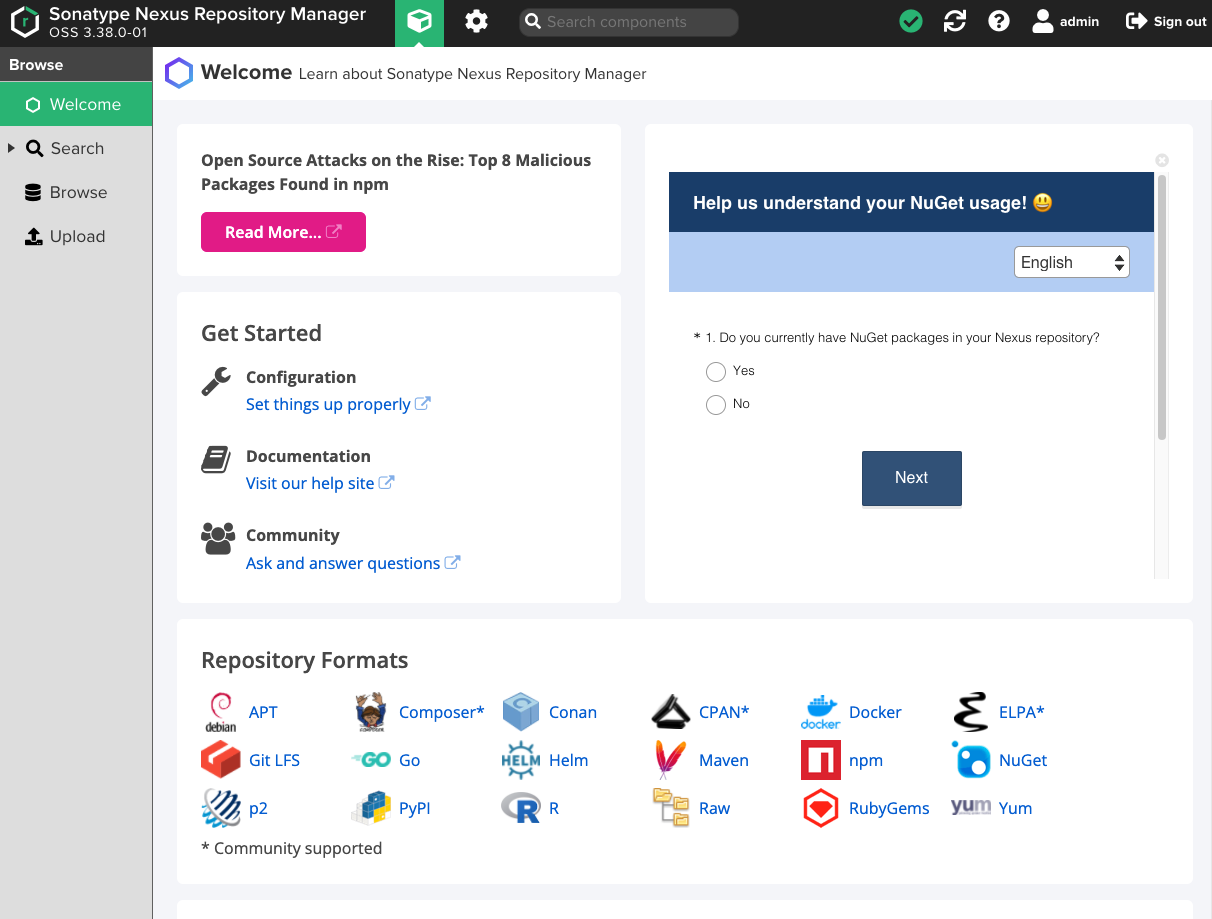Click the Configuration wrench icon
The image size is (1212, 919).
(x=216, y=381)
